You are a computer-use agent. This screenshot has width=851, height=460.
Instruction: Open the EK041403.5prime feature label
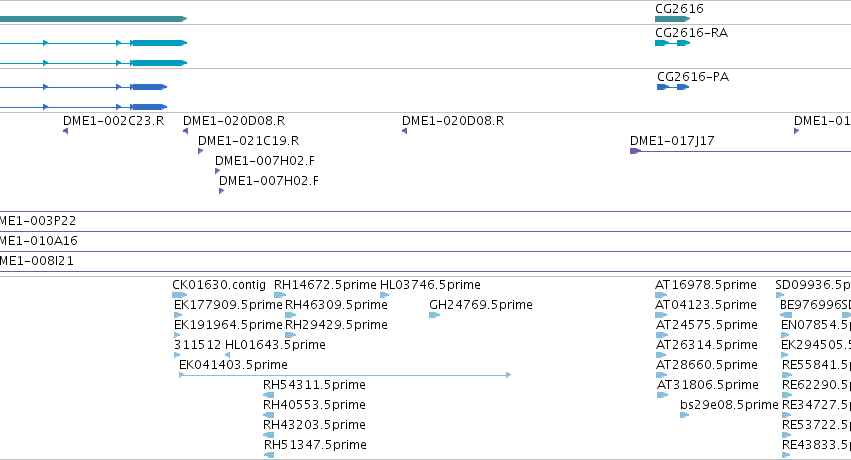point(233,365)
